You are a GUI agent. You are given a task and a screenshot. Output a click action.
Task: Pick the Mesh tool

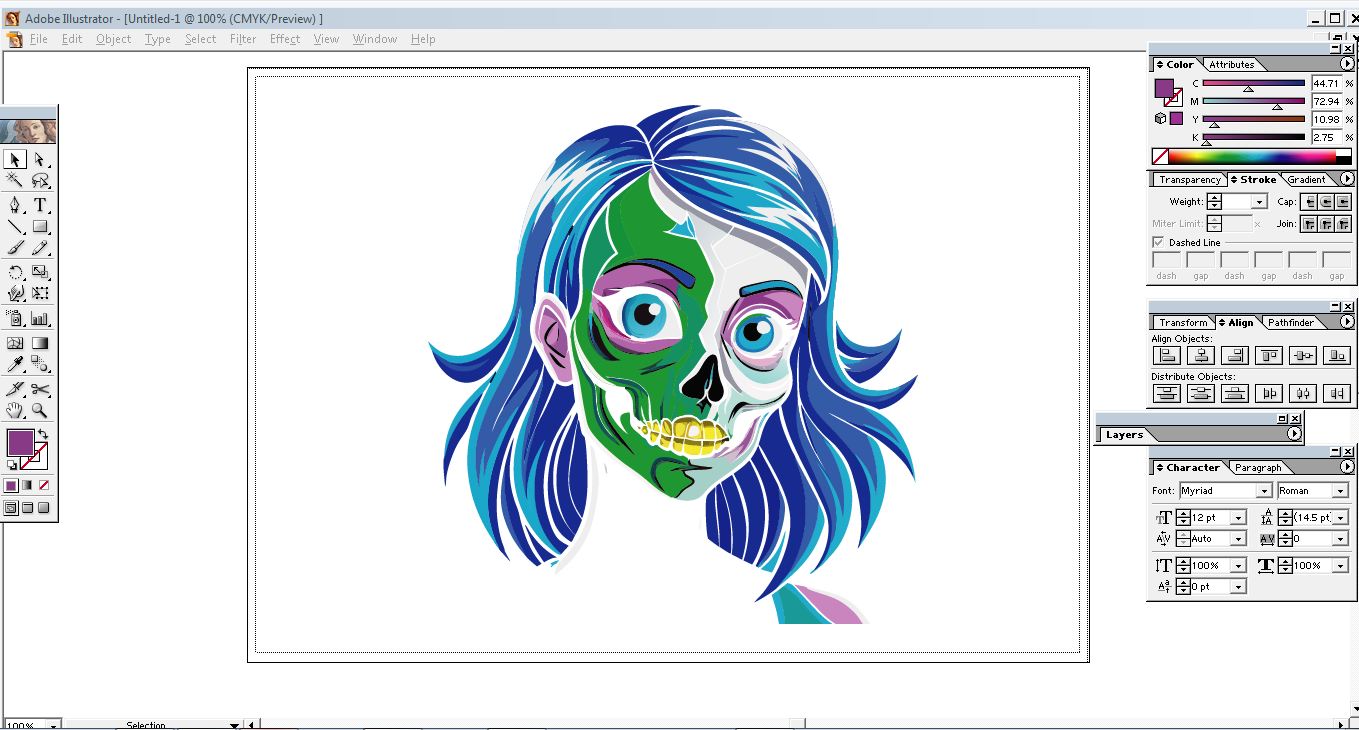click(15, 343)
